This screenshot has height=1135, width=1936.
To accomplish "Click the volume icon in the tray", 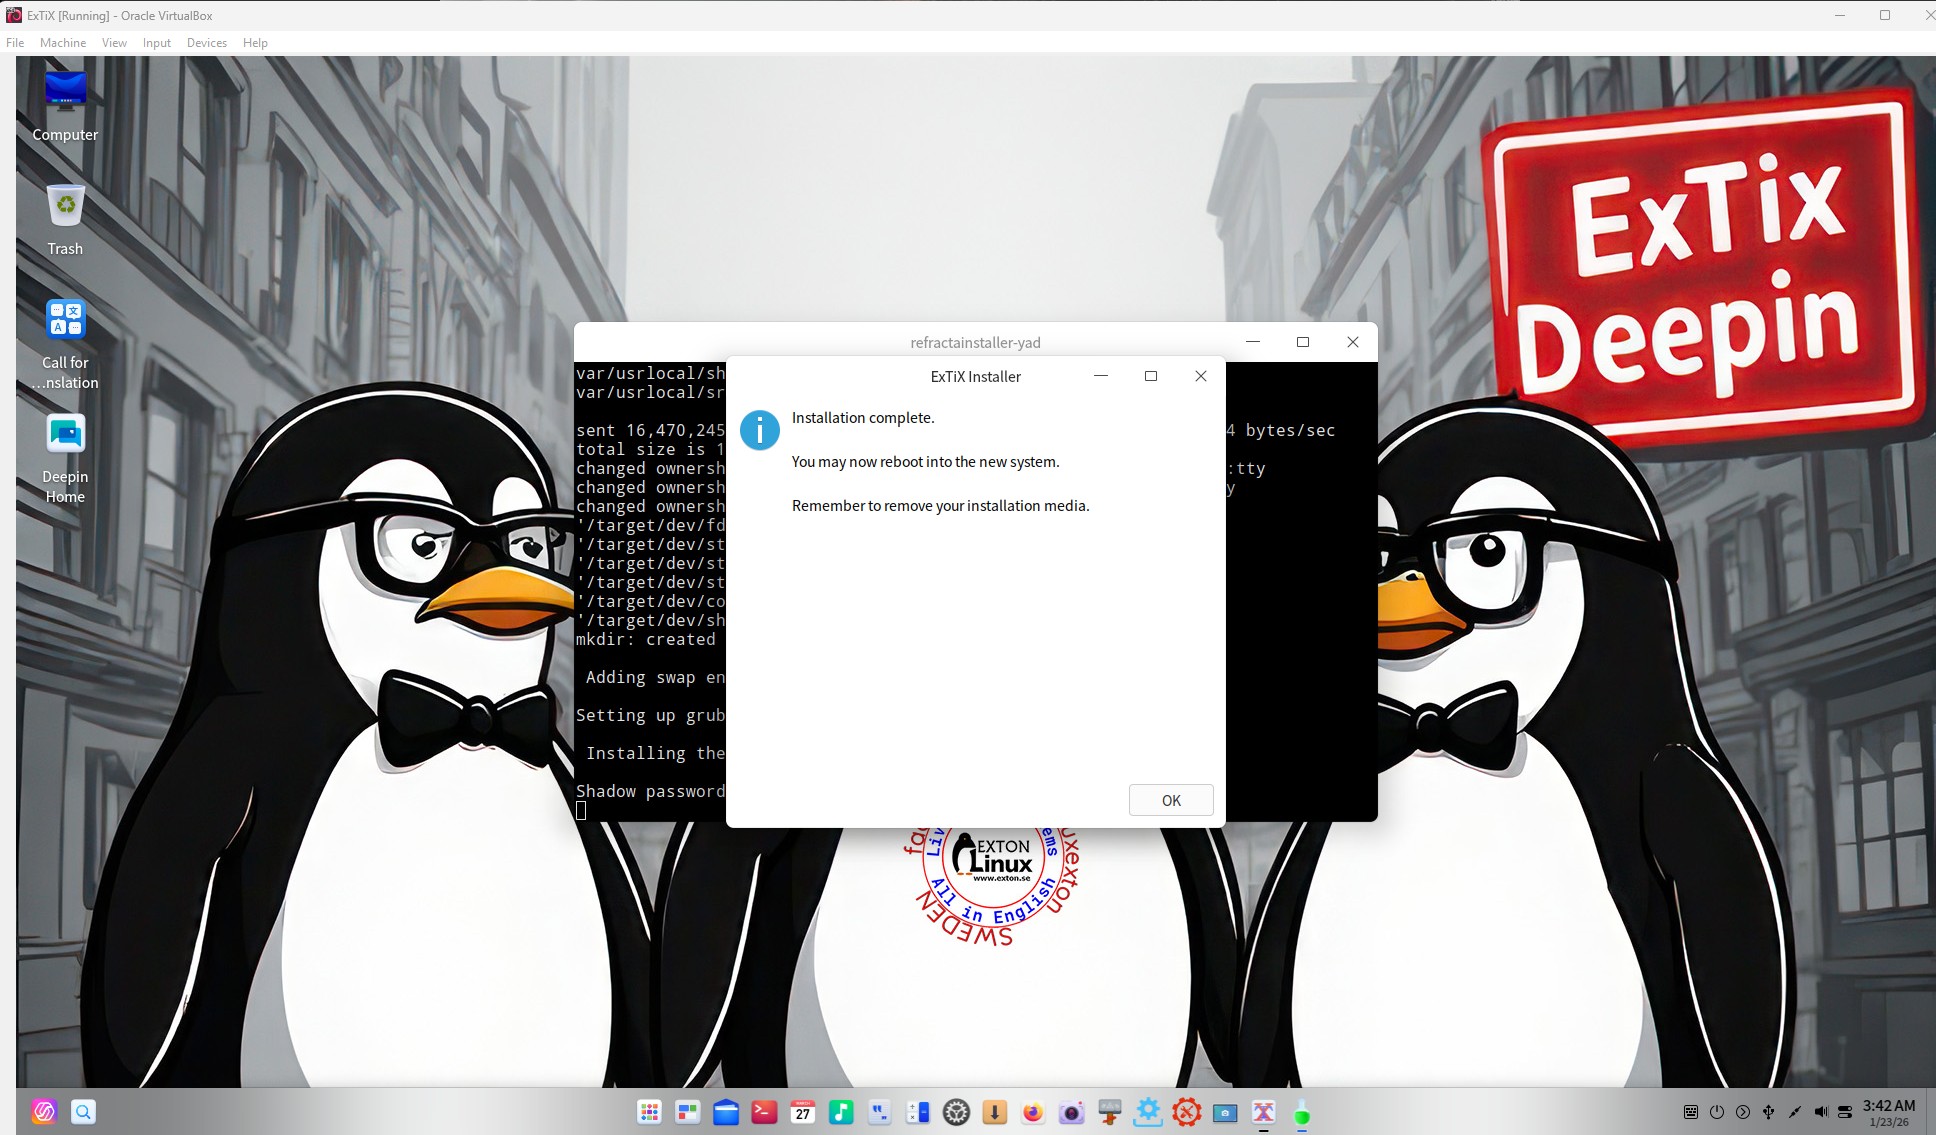I will coord(1820,1112).
